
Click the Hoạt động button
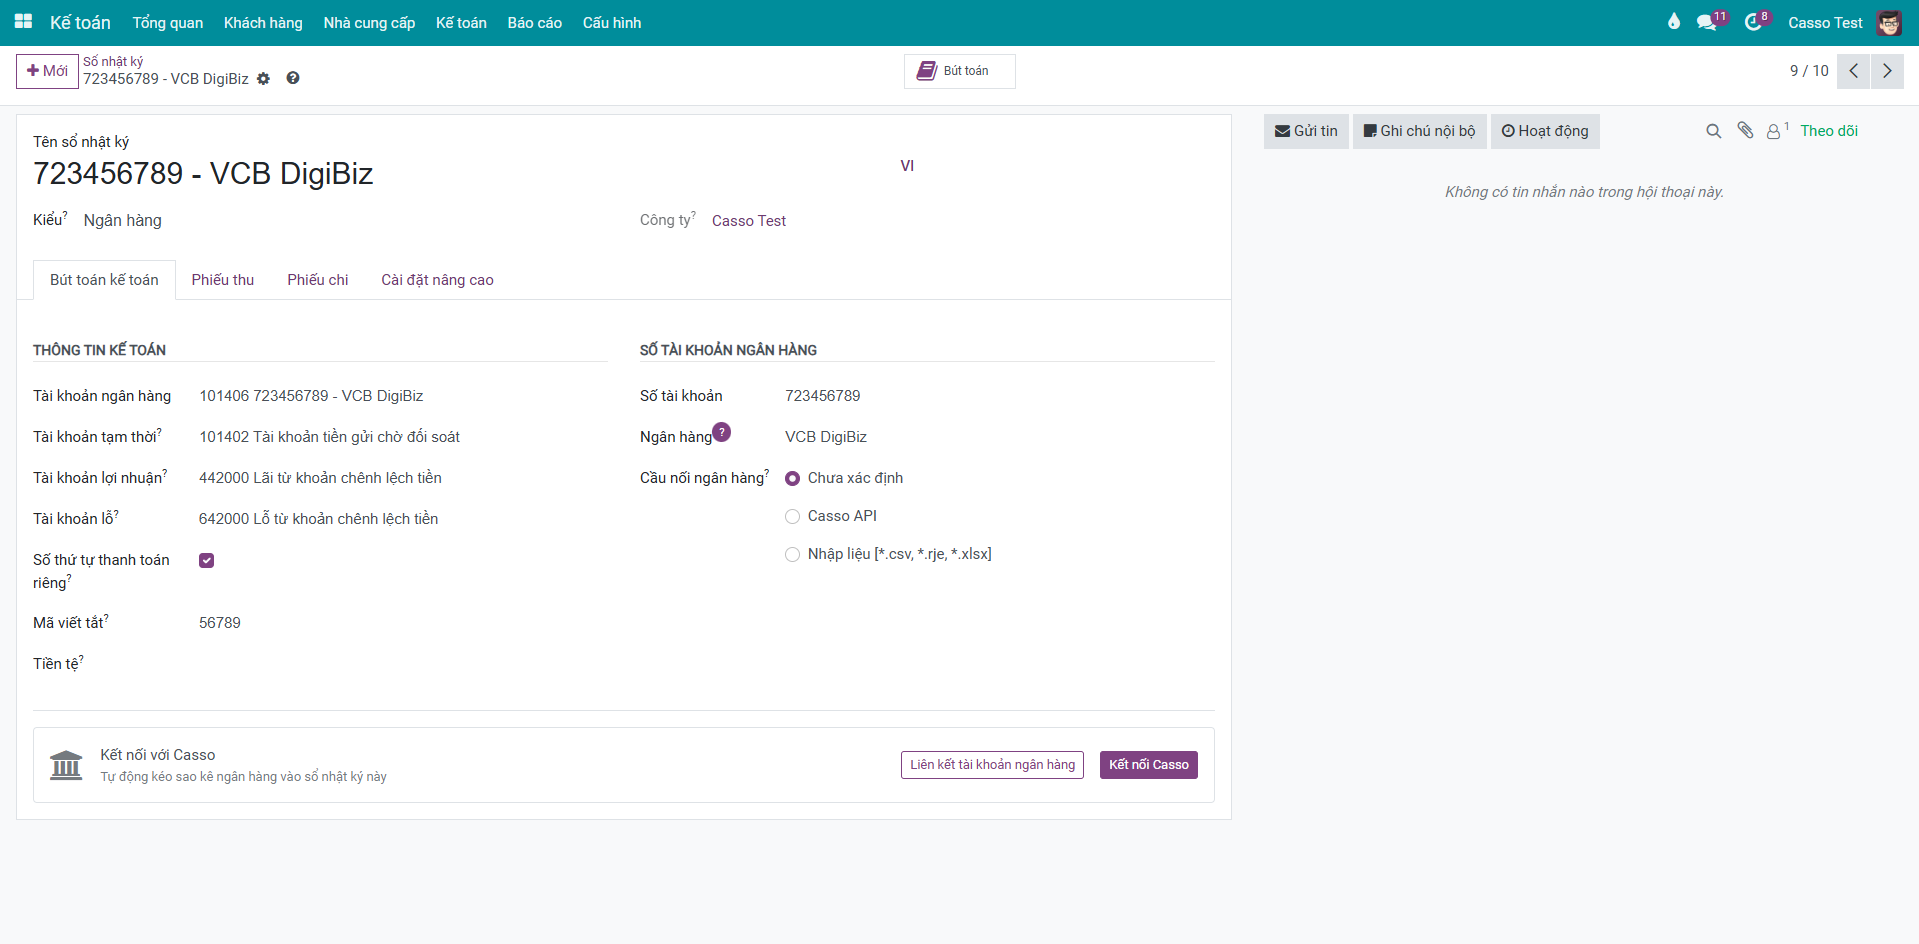pyautogui.click(x=1545, y=131)
